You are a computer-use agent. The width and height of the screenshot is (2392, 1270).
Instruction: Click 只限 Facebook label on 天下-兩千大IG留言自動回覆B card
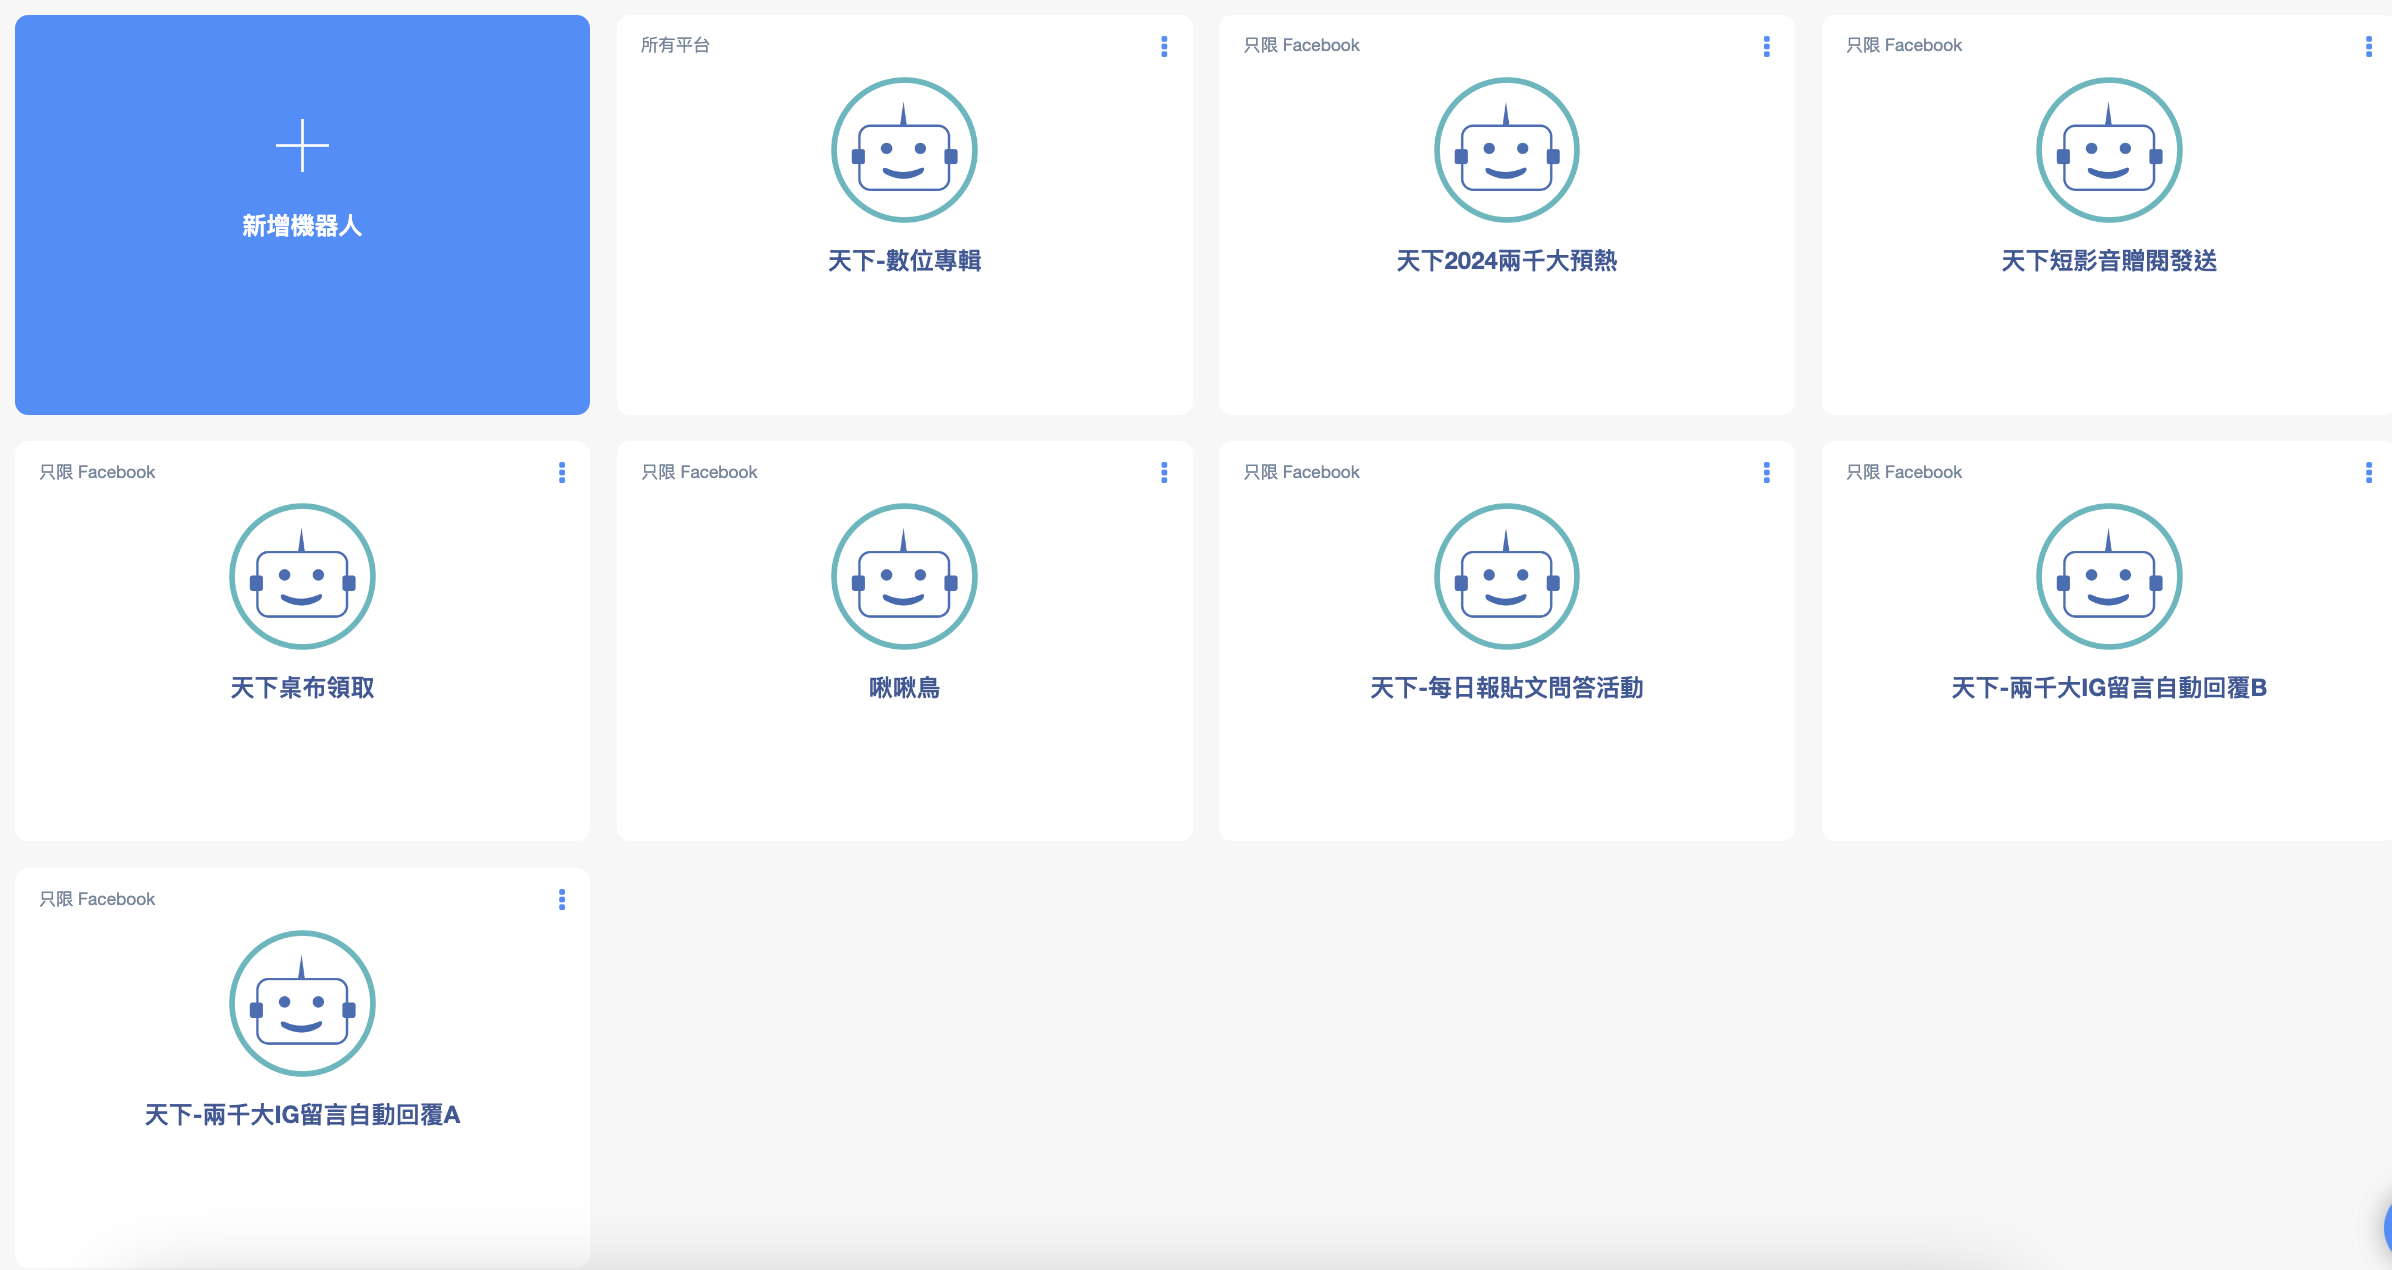1904,472
